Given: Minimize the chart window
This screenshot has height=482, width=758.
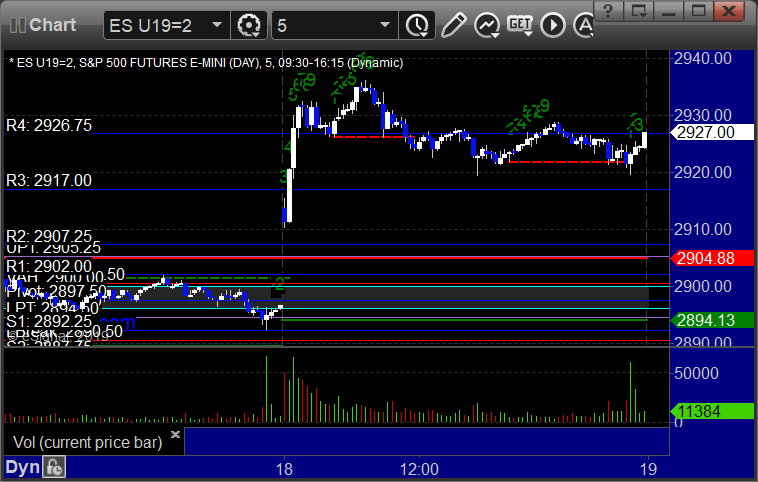Looking at the screenshot, I should tap(668, 10).
